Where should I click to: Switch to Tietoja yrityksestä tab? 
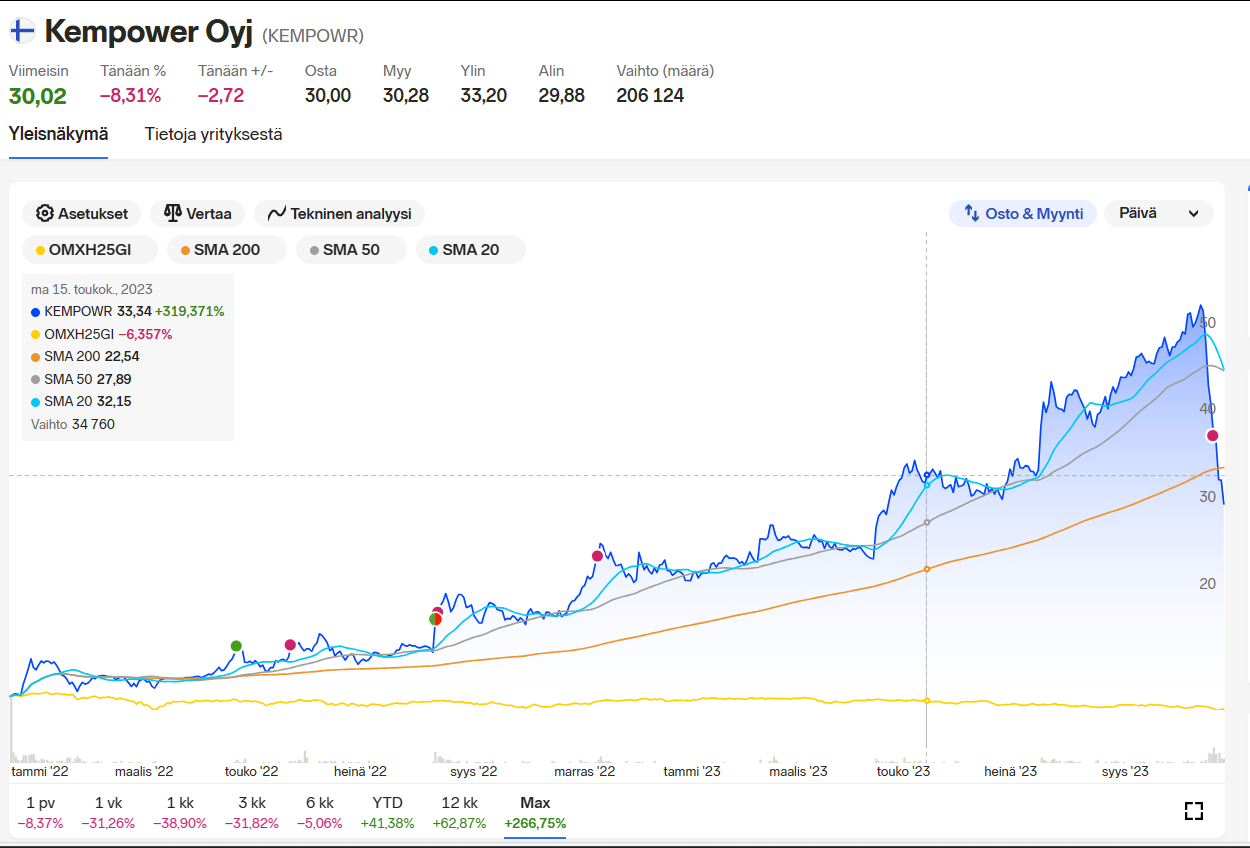pyautogui.click(x=213, y=134)
